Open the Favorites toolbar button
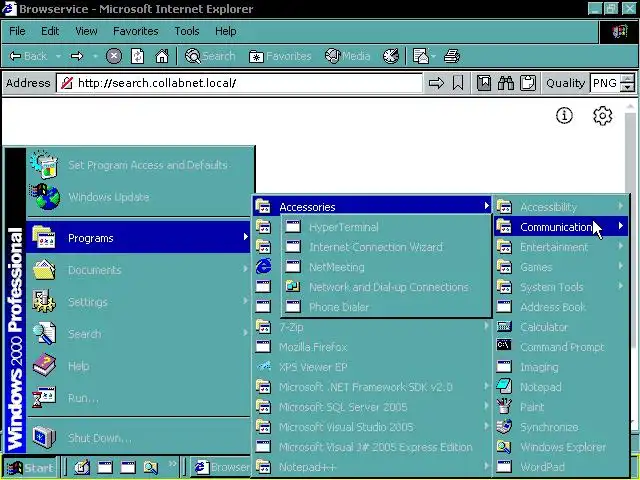 tap(280, 56)
